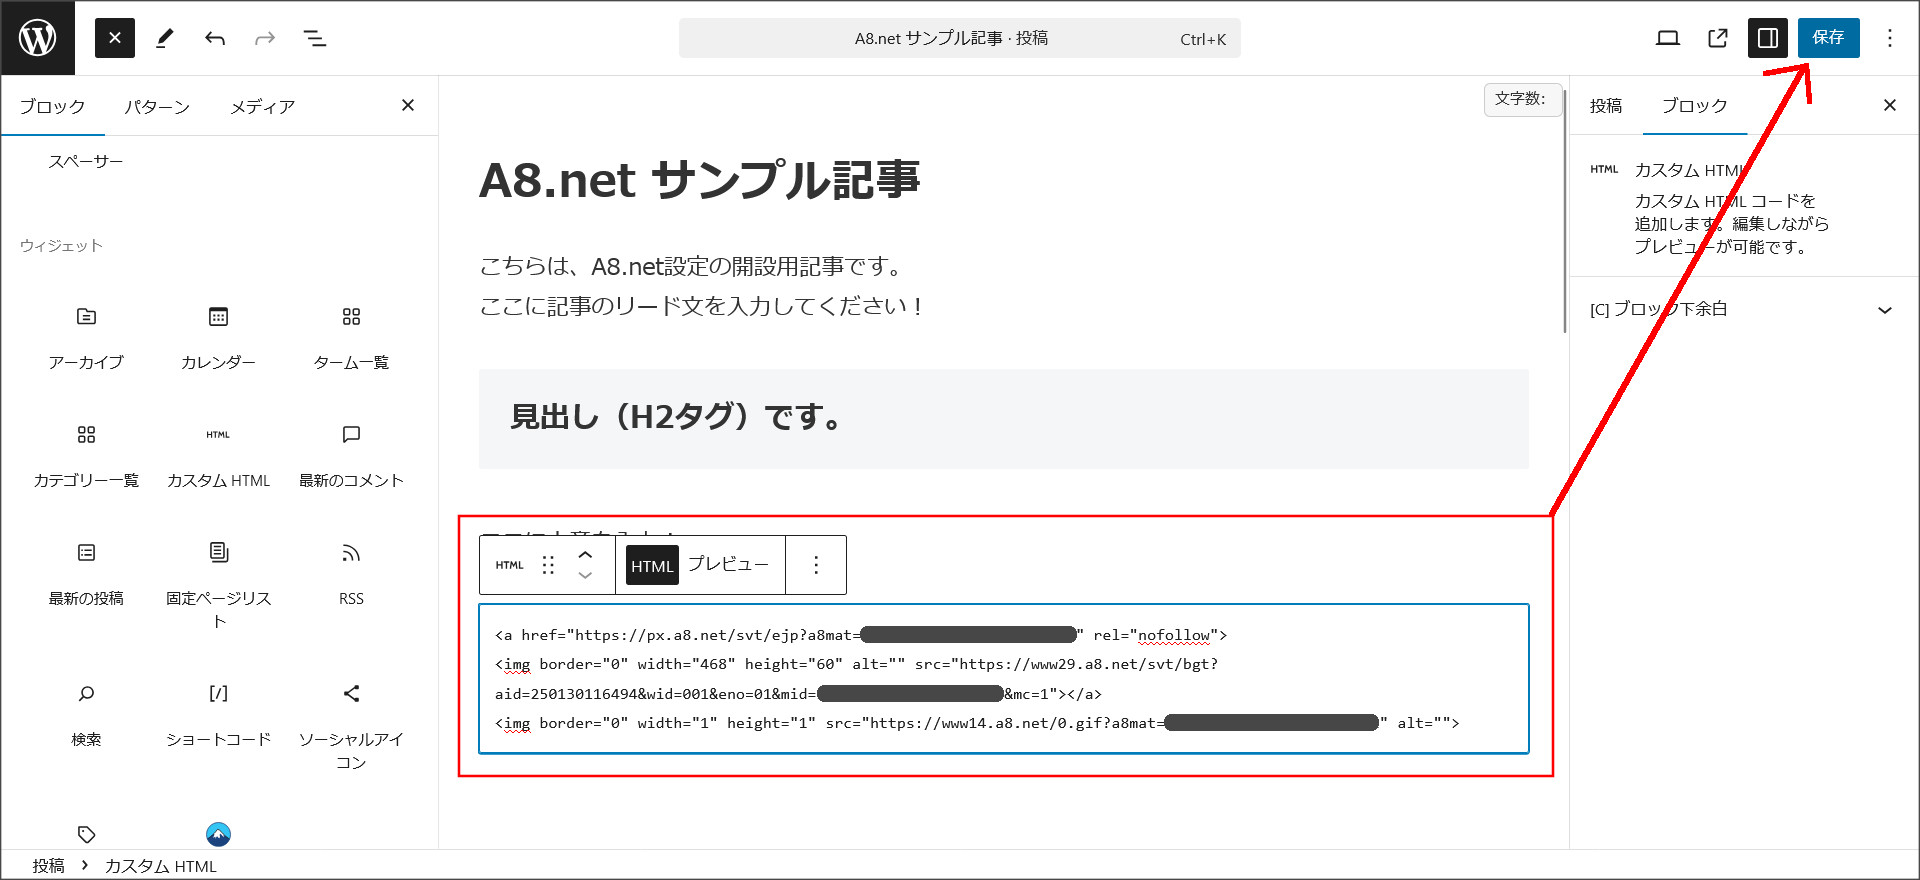Click the block drag handle icon
The height and width of the screenshot is (880, 1920).
tap(548, 565)
